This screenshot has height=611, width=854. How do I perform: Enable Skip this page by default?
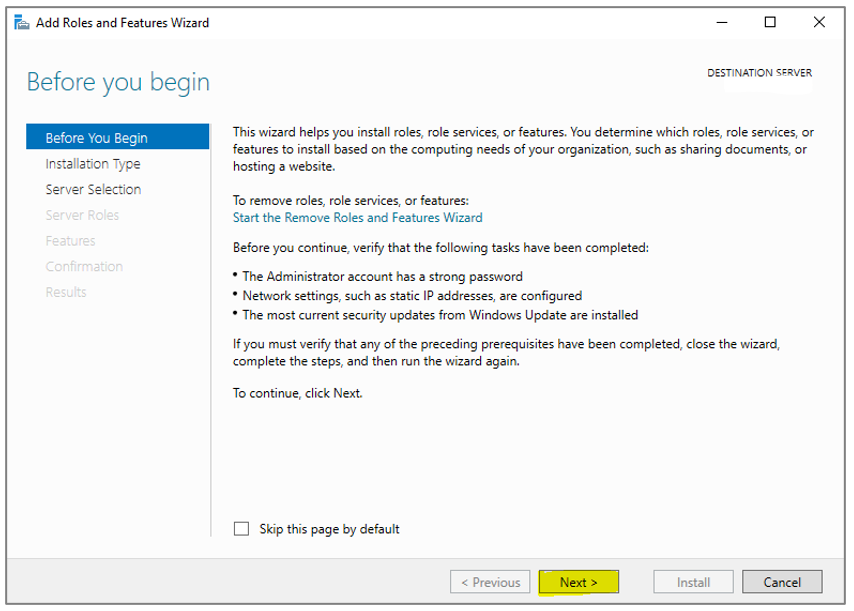[x=241, y=528]
